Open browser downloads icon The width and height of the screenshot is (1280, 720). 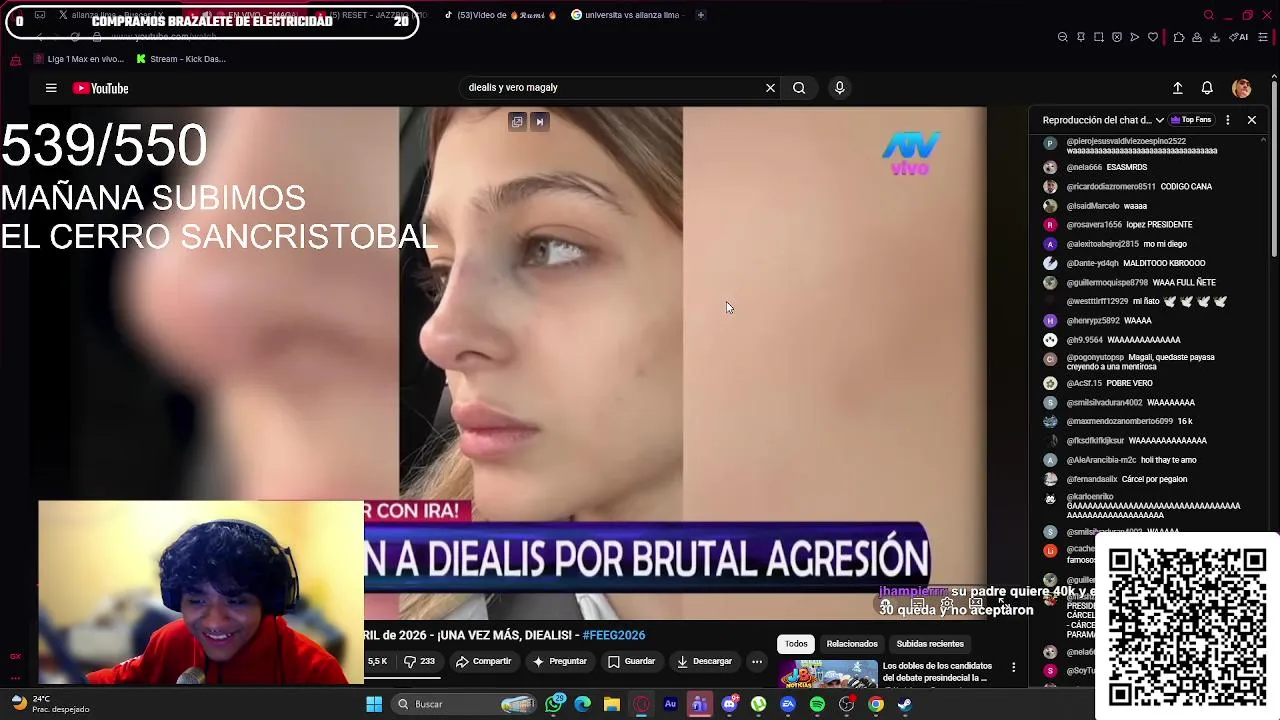pos(1215,37)
